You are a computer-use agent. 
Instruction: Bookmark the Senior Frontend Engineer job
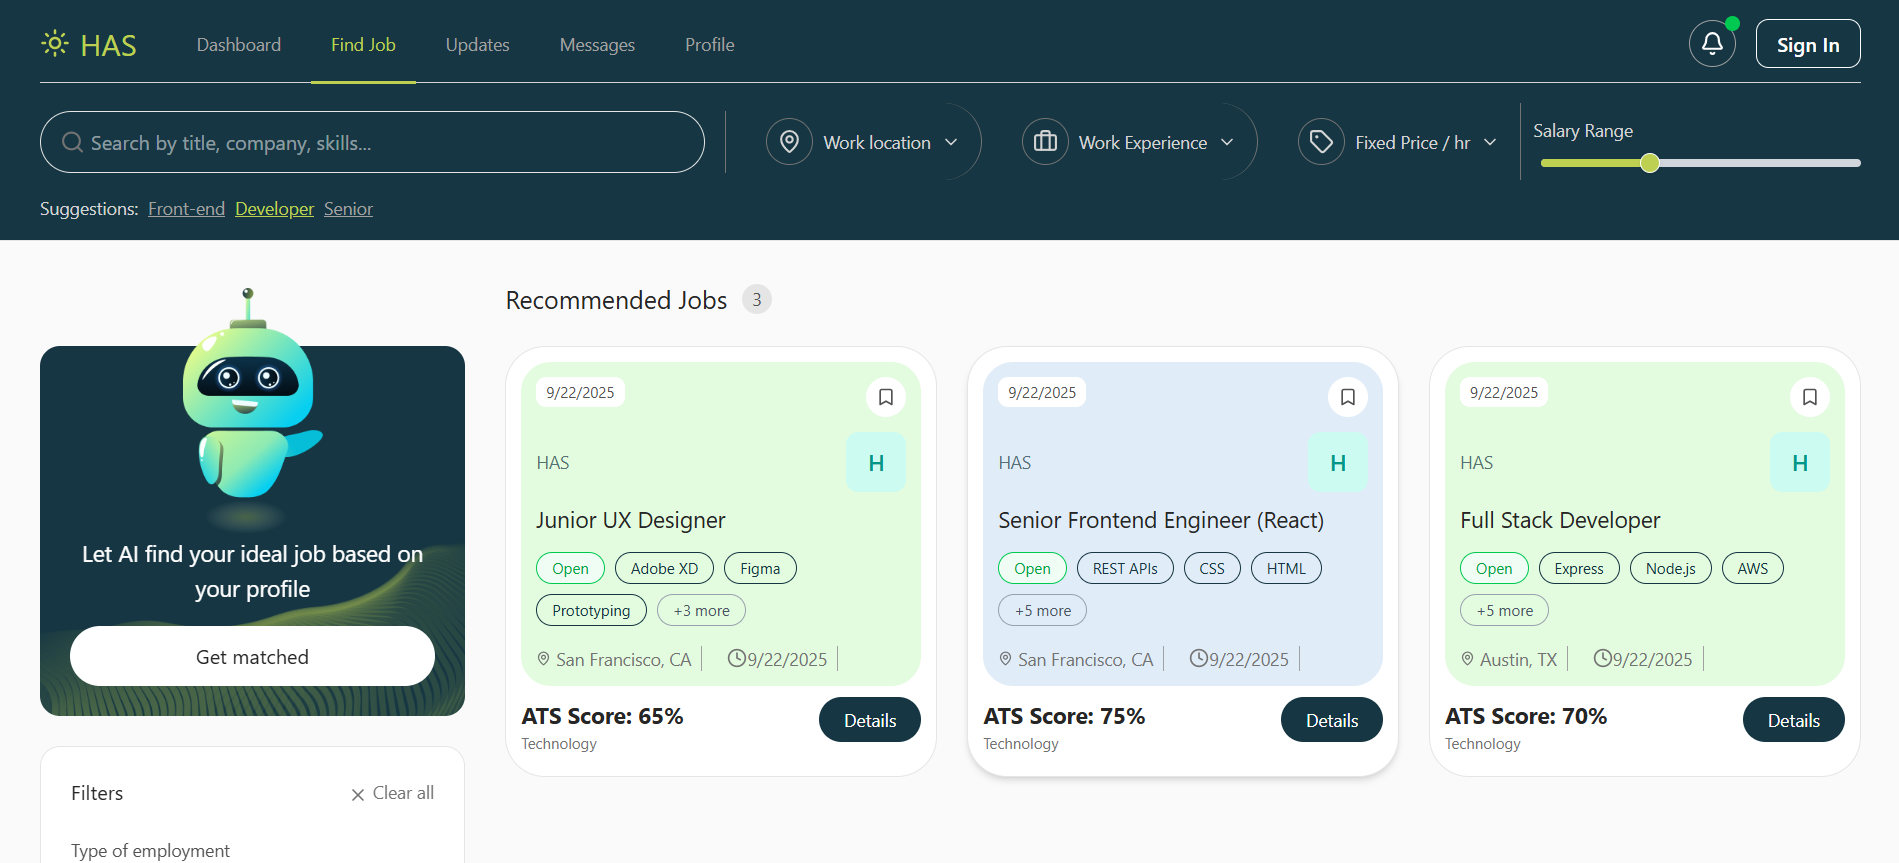coord(1347,397)
